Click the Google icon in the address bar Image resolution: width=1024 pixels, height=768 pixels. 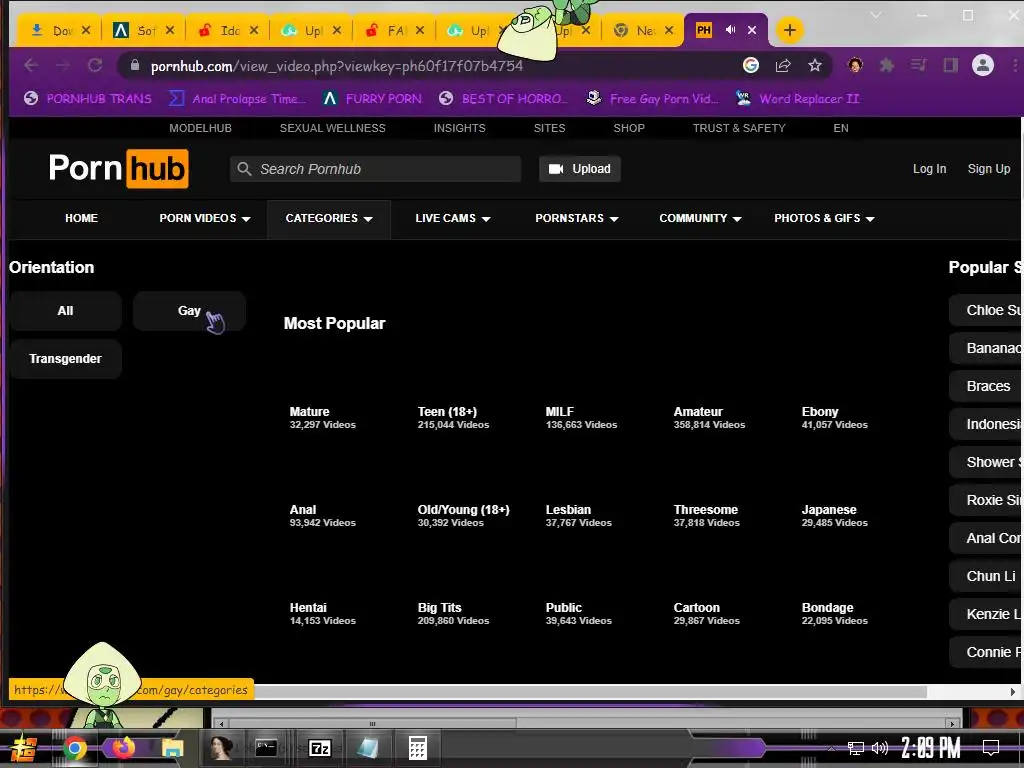click(751, 65)
